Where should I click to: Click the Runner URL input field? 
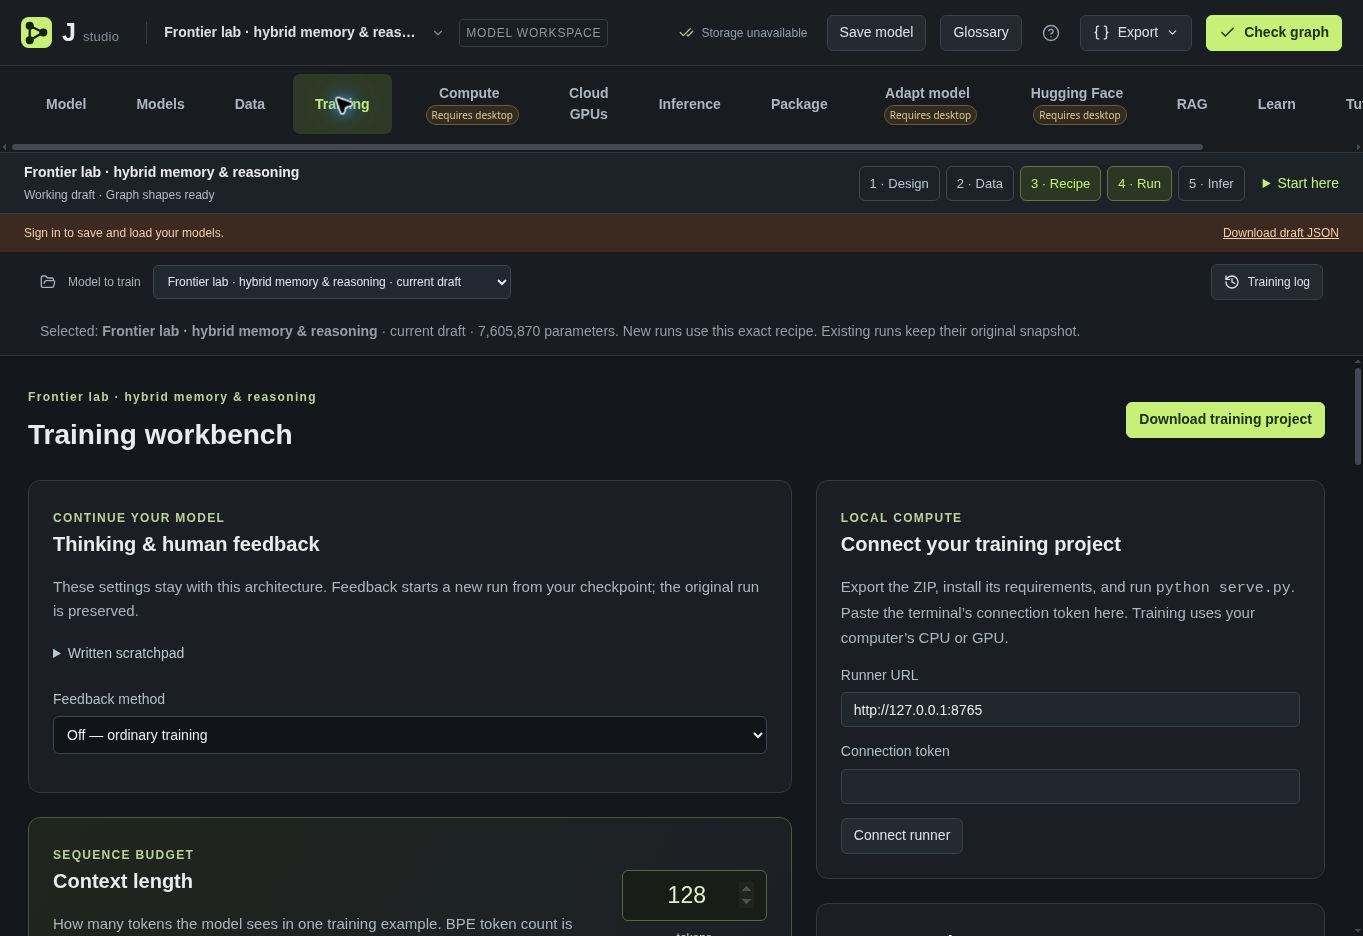click(1070, 710)
